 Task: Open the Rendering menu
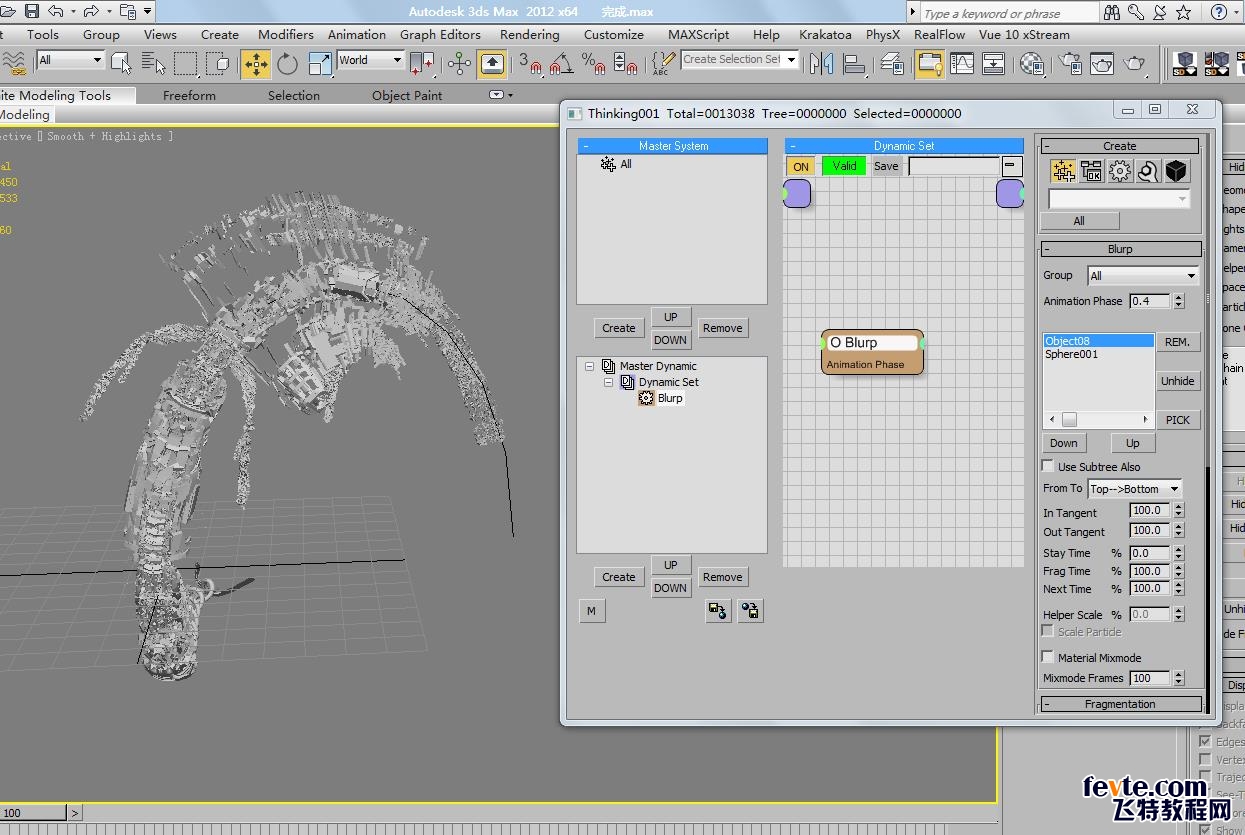[x=529, y=34]
